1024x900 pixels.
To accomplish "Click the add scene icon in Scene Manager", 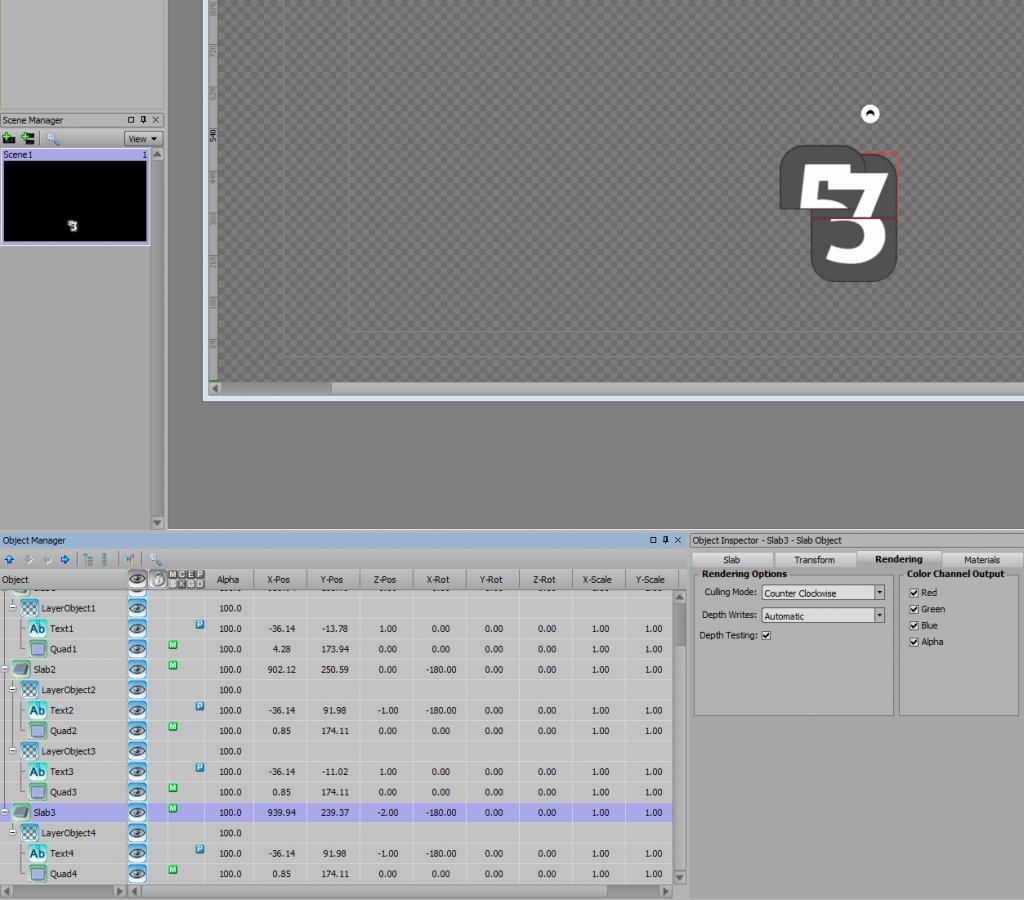I will click(x=9, y=139).
